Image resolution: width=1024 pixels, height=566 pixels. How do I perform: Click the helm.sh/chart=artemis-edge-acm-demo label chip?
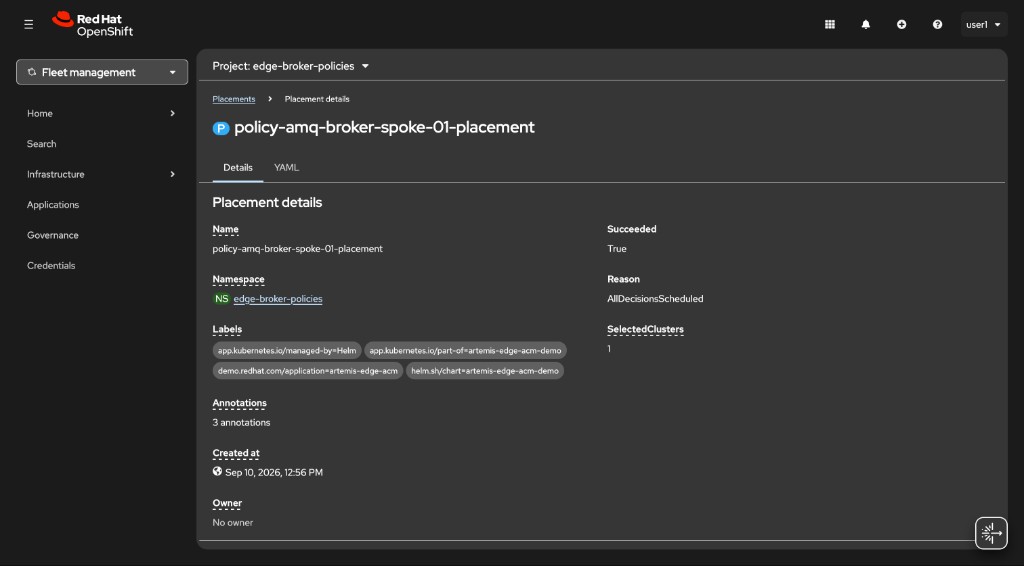tap(485, 371)
